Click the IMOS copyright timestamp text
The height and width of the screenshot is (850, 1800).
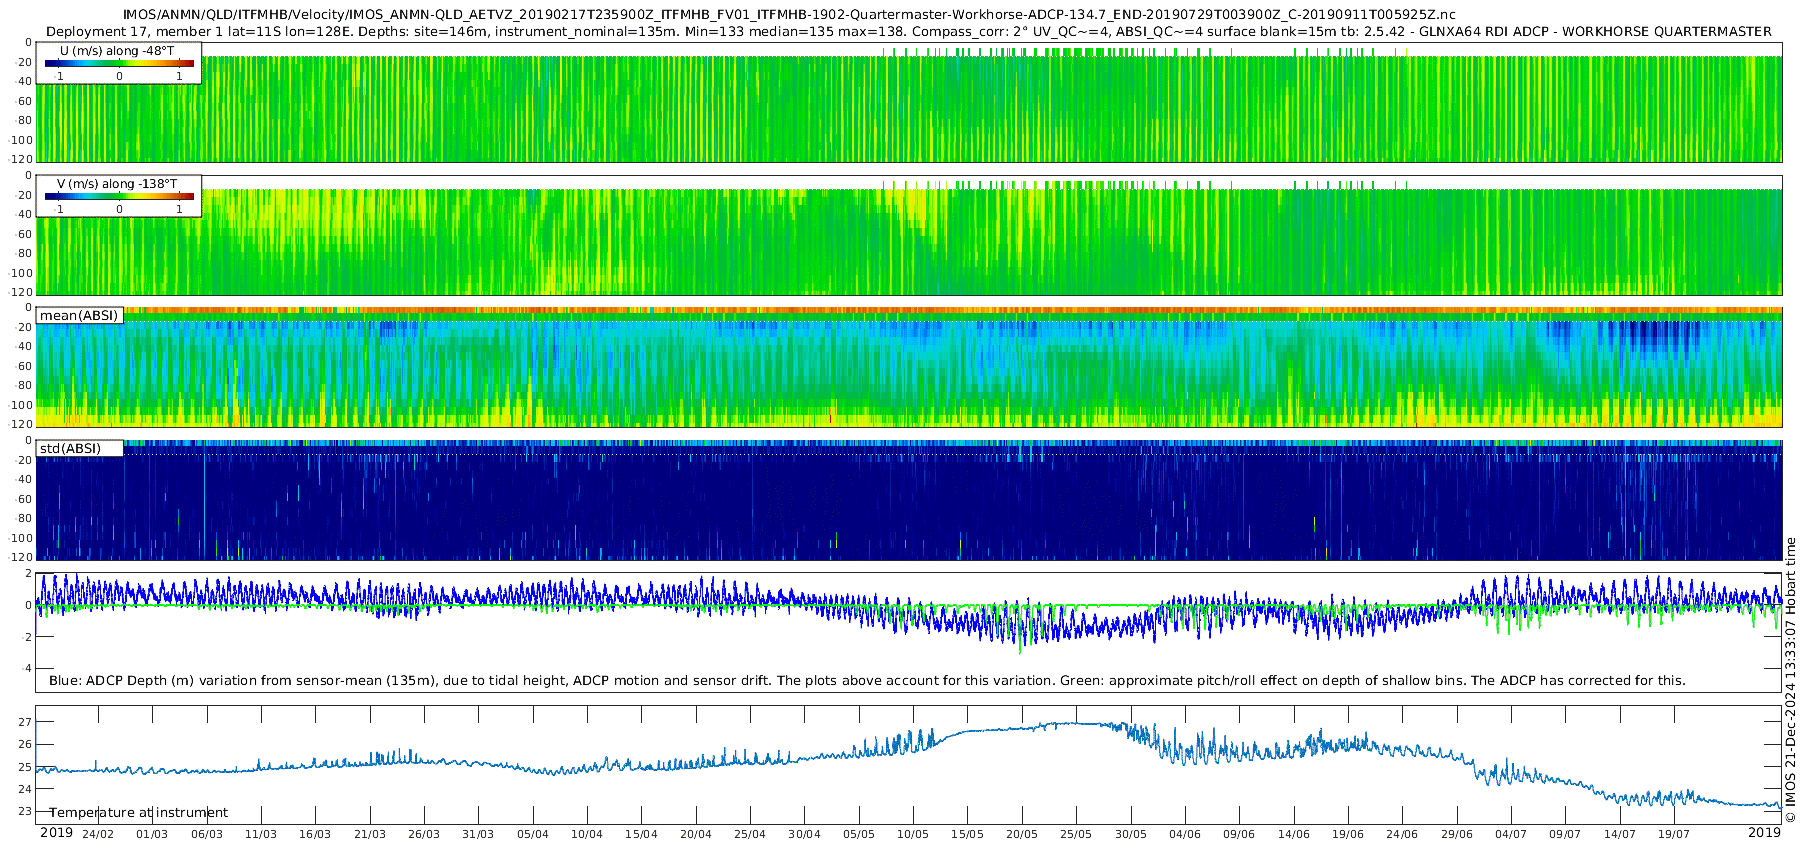point(1790,680)
